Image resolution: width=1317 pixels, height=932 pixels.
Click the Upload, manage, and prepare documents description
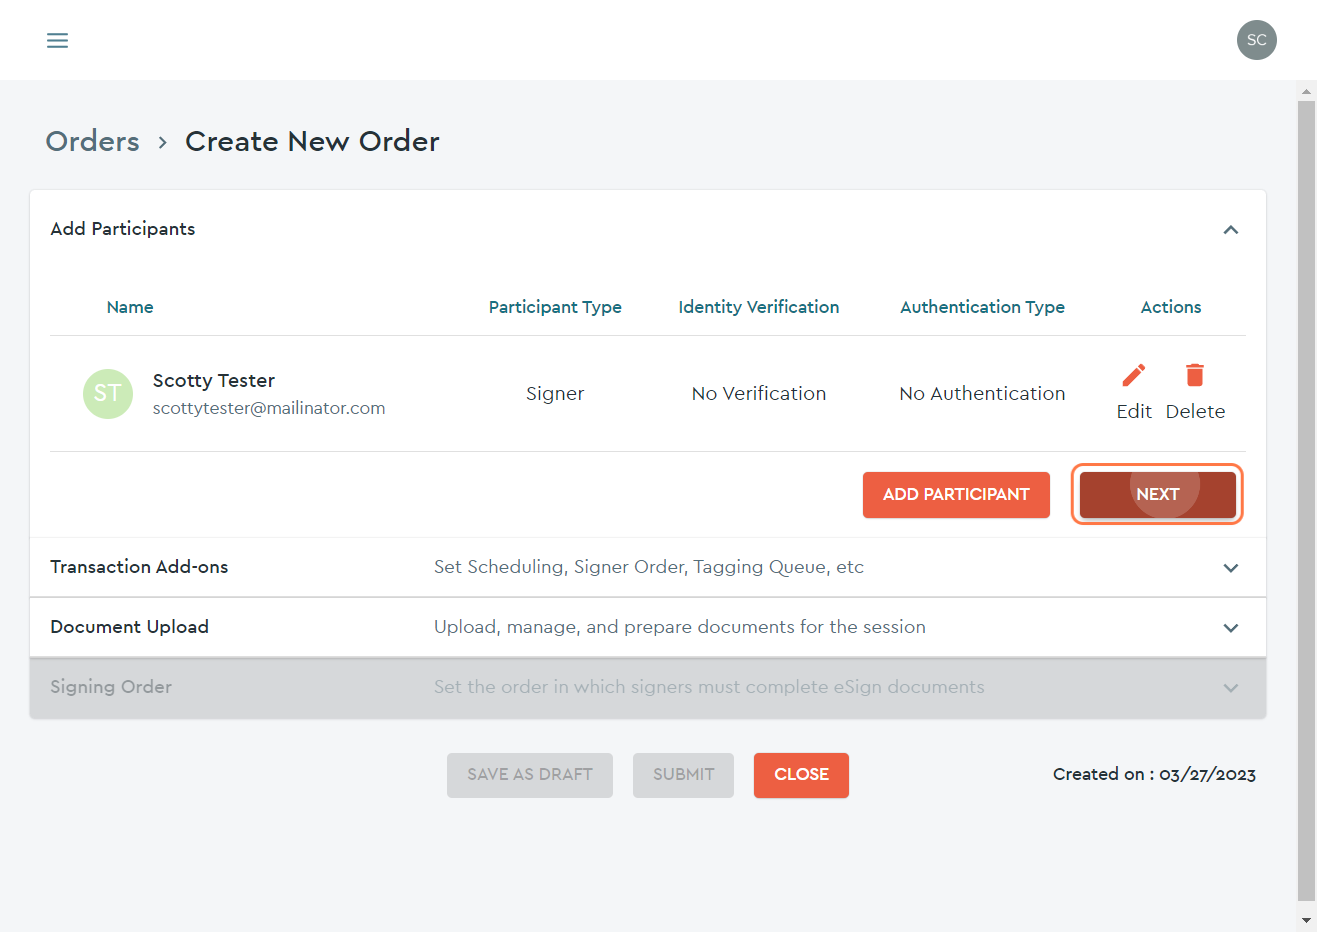tap(680, 627)
